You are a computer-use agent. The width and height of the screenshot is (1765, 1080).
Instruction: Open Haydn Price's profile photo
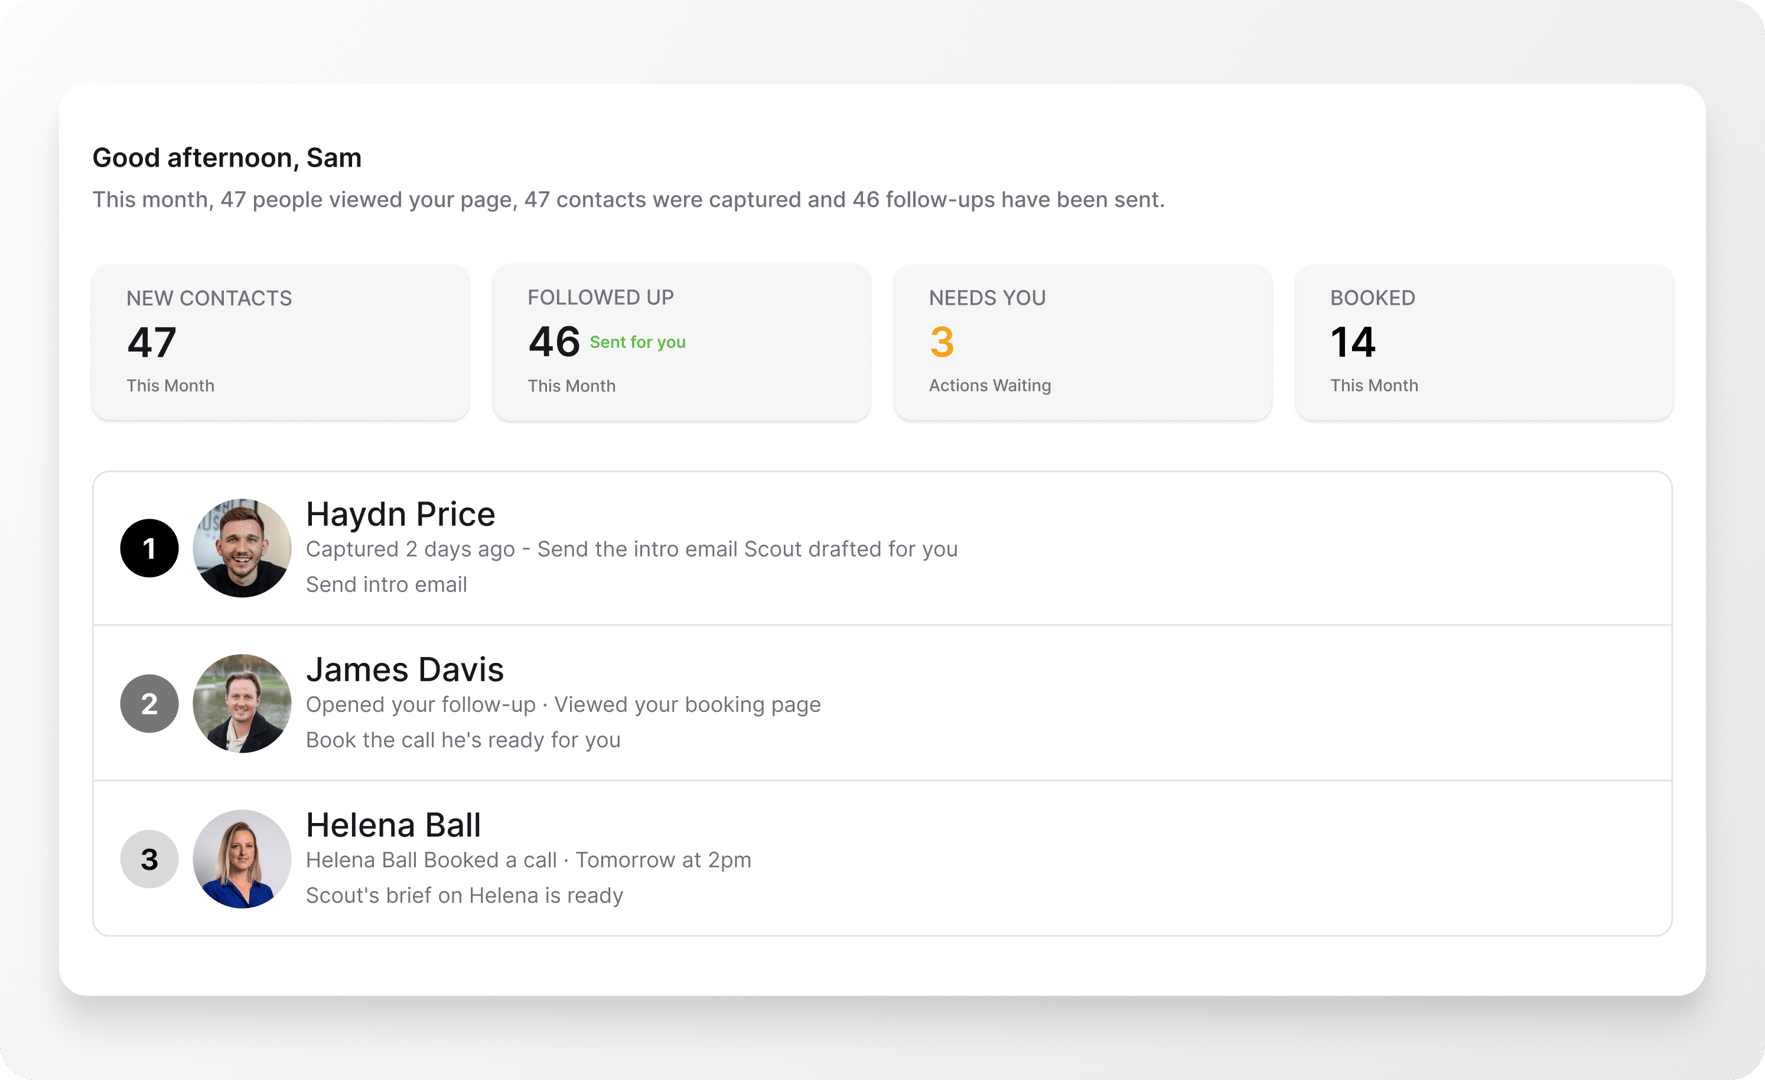coord(242,548)
